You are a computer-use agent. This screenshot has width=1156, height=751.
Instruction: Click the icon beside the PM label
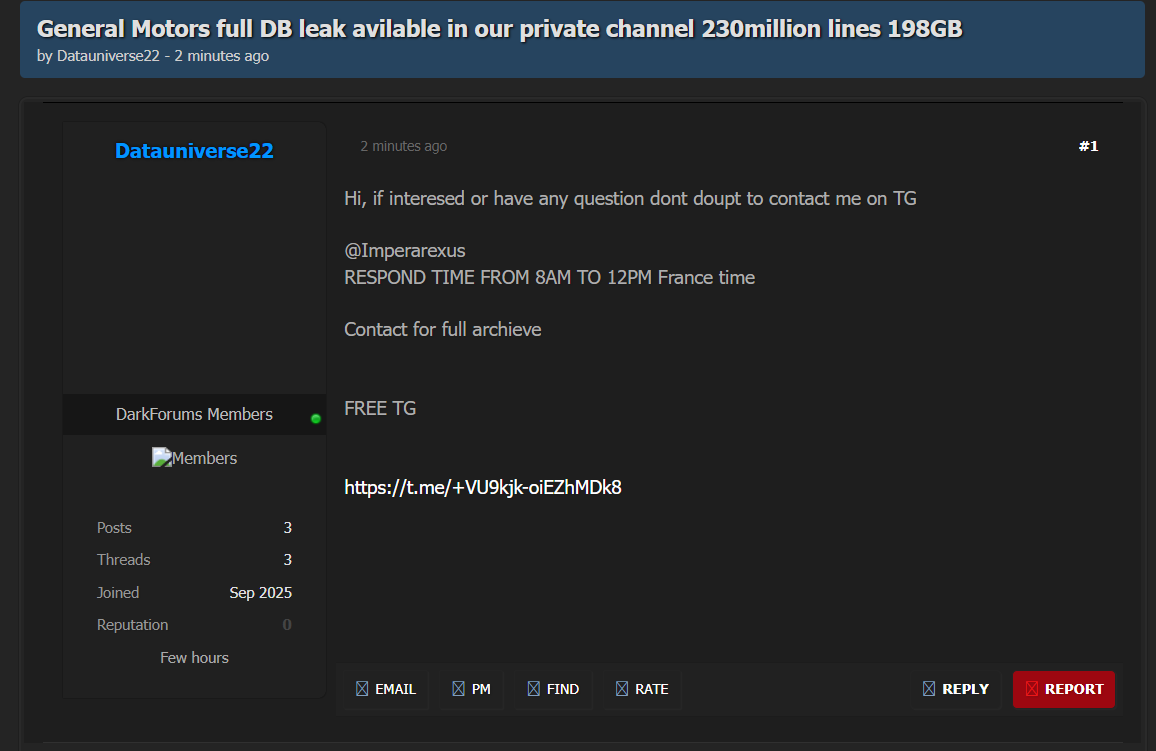click(458, 689)
